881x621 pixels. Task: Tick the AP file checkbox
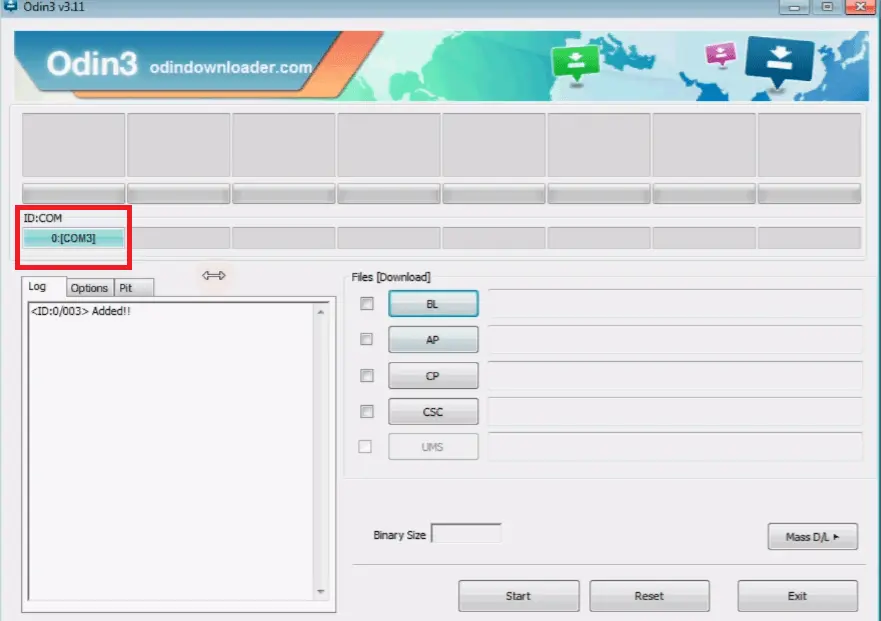[x=367, y=340]
